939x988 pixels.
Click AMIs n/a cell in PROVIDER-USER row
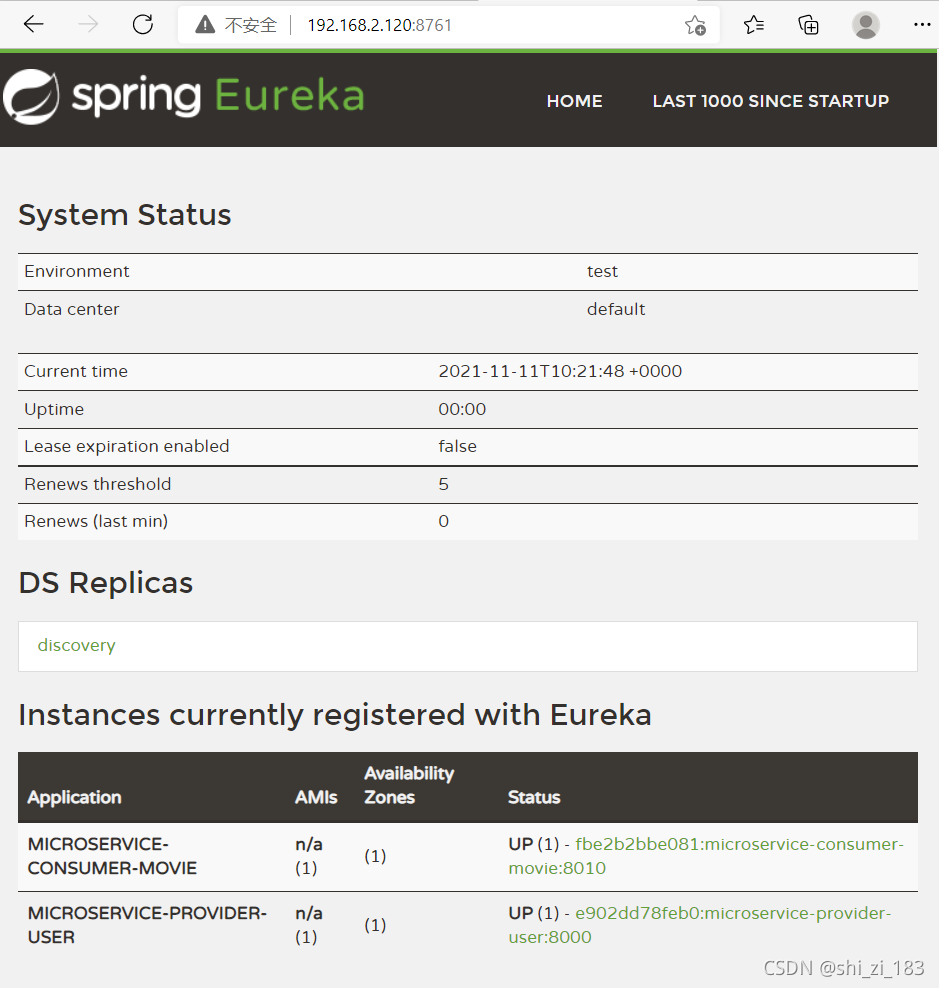309,925
